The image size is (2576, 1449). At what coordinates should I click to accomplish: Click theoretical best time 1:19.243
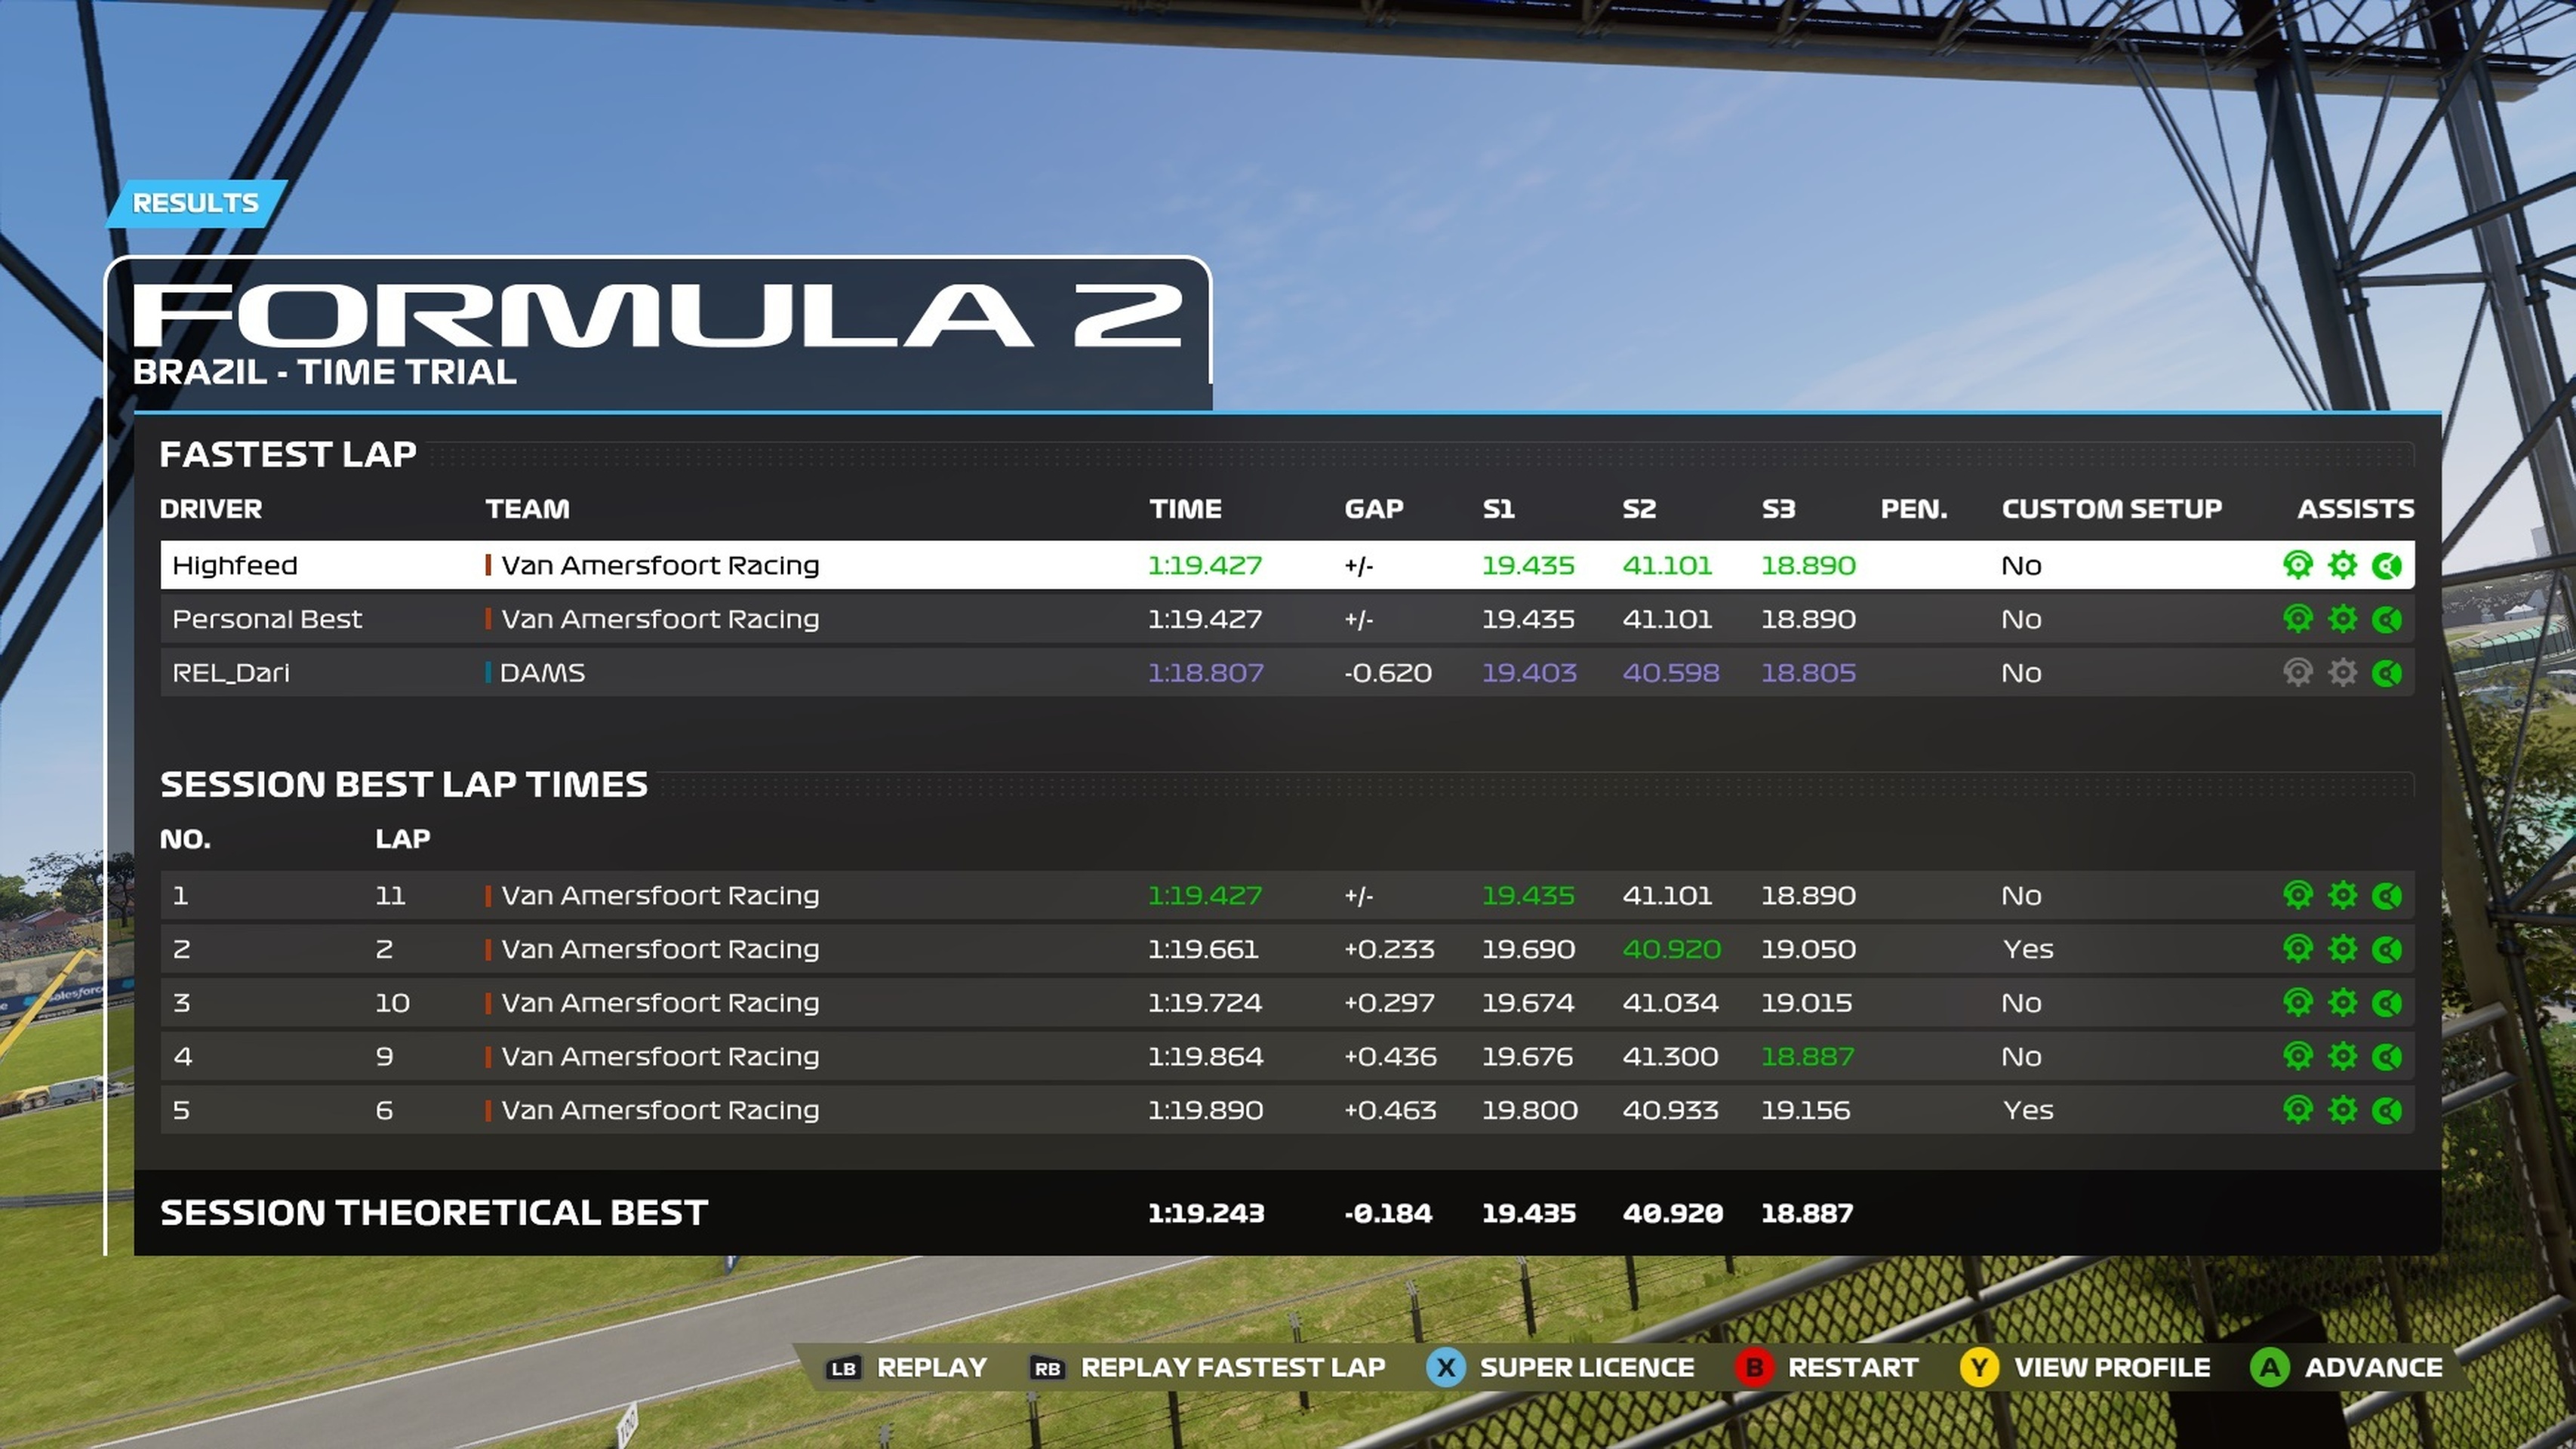pyautogui.click(x=1206, y=1213)
